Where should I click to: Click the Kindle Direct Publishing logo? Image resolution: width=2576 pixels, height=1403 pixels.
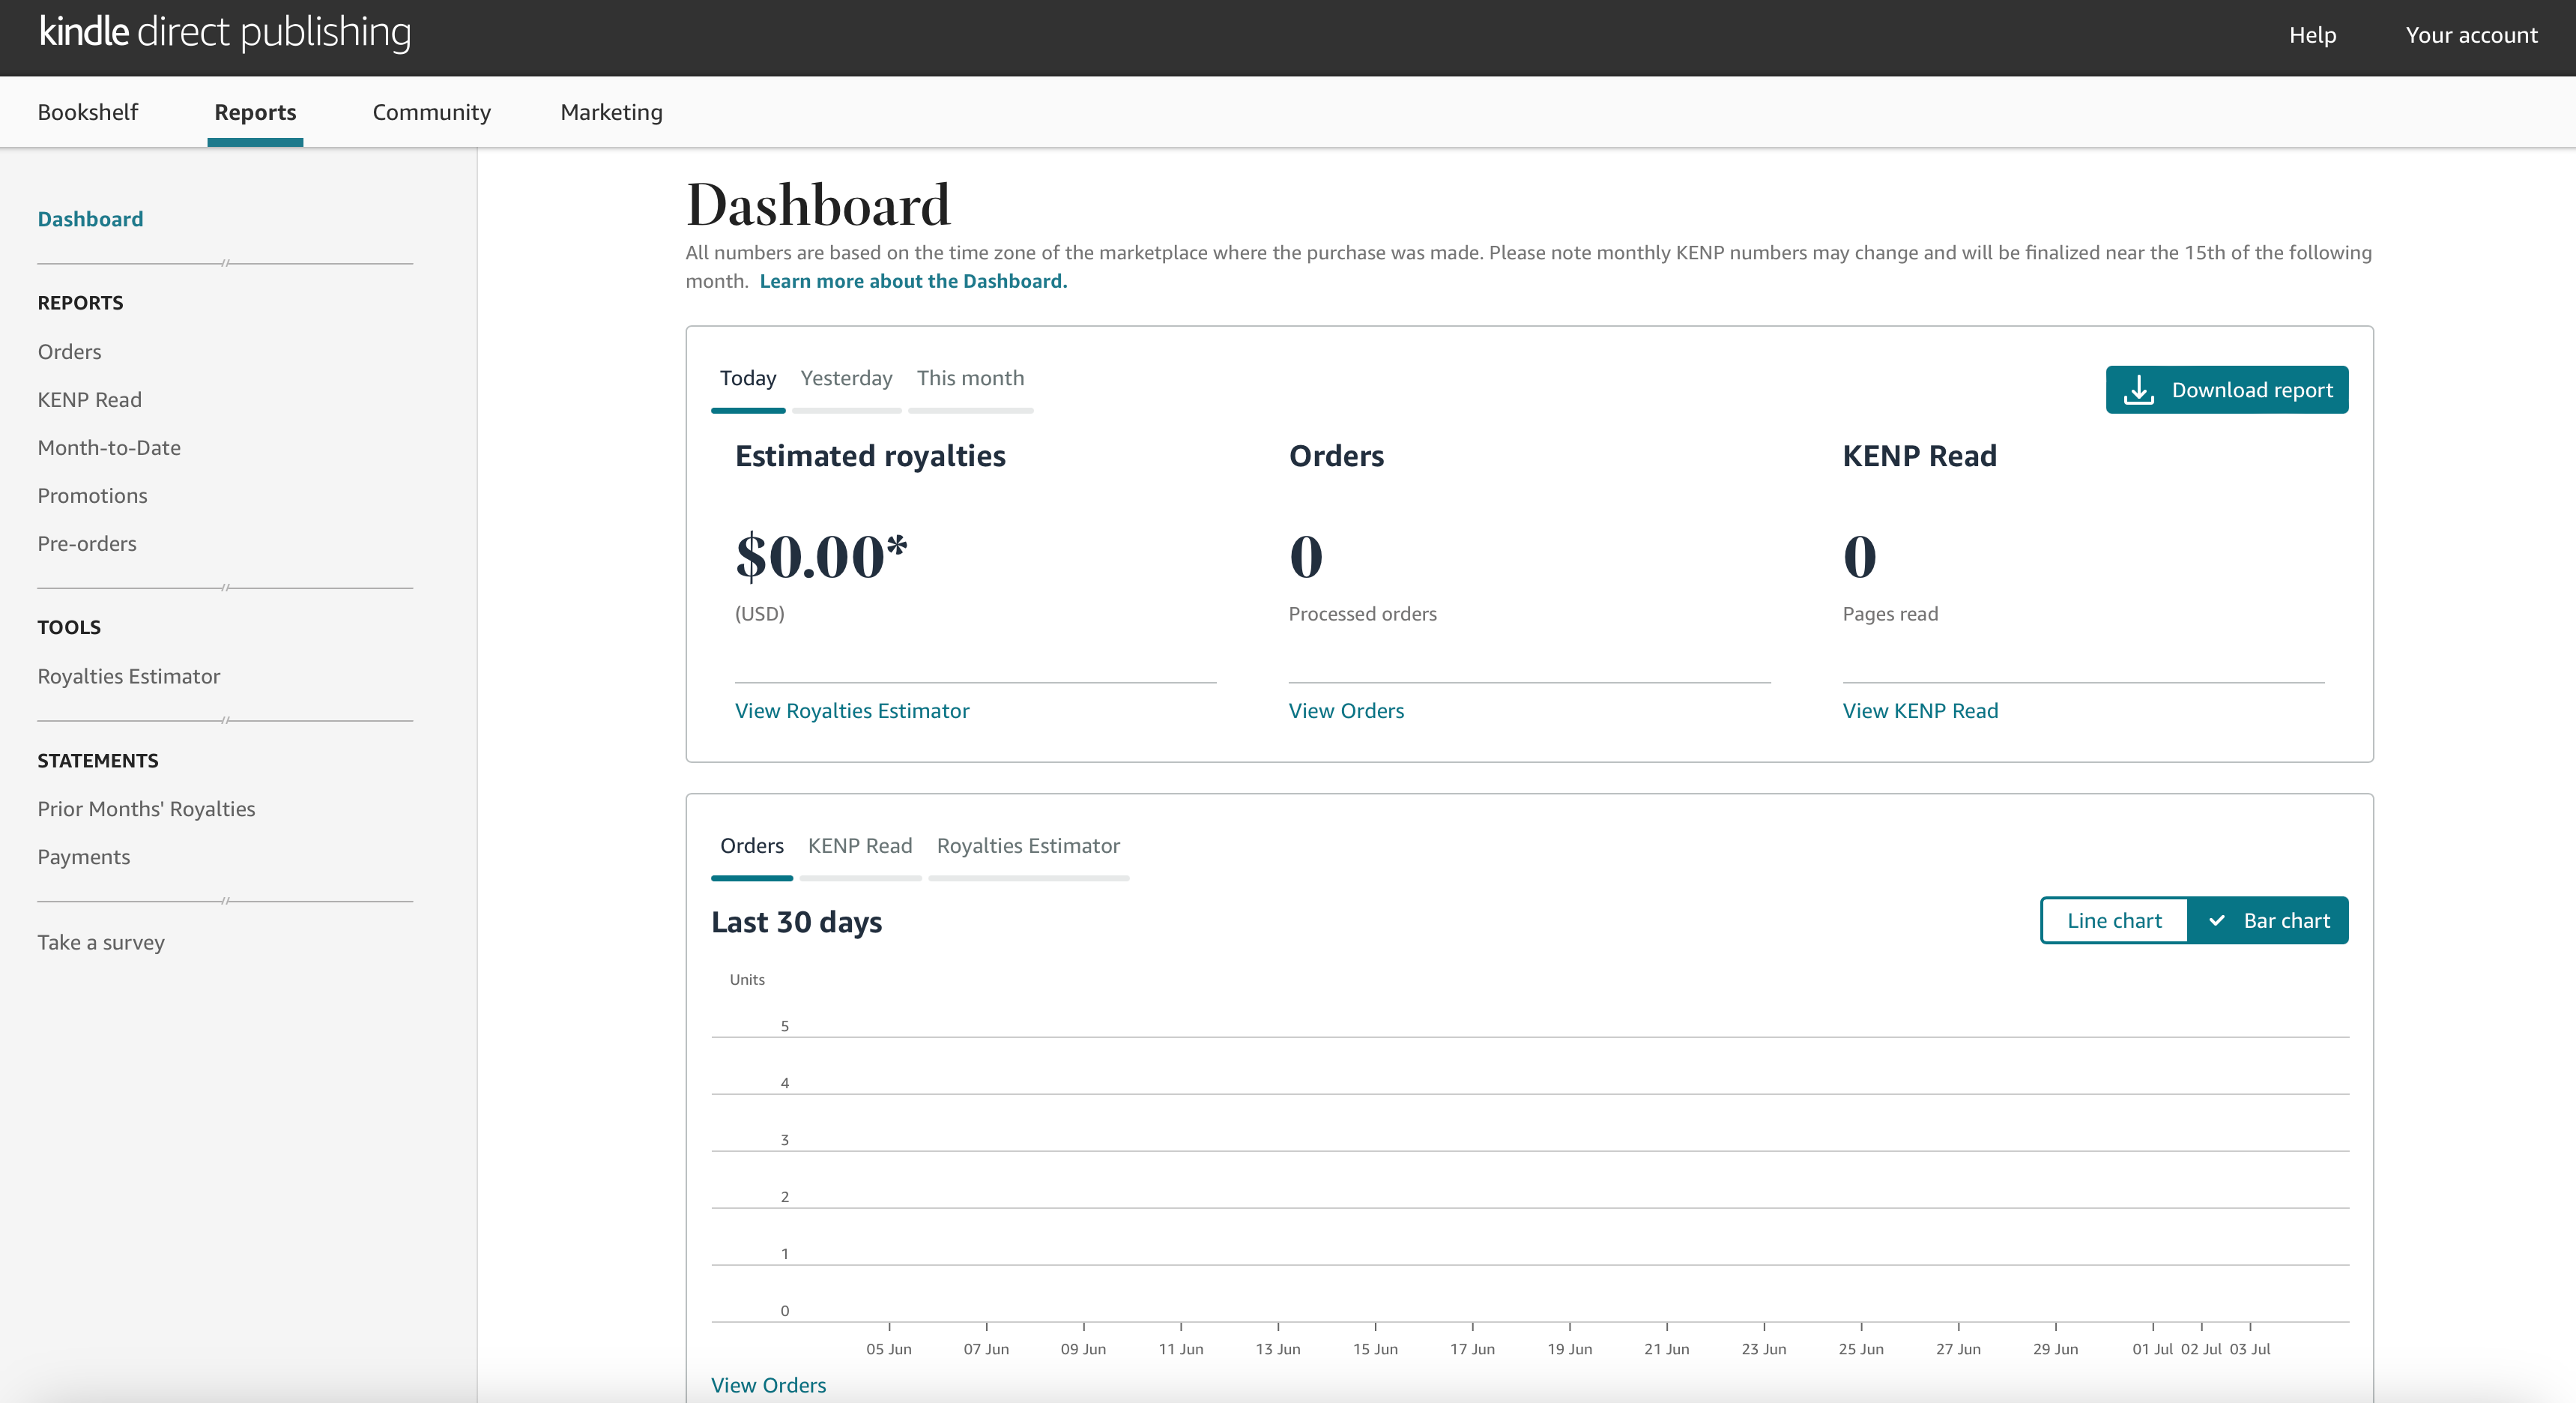[225, 32]
